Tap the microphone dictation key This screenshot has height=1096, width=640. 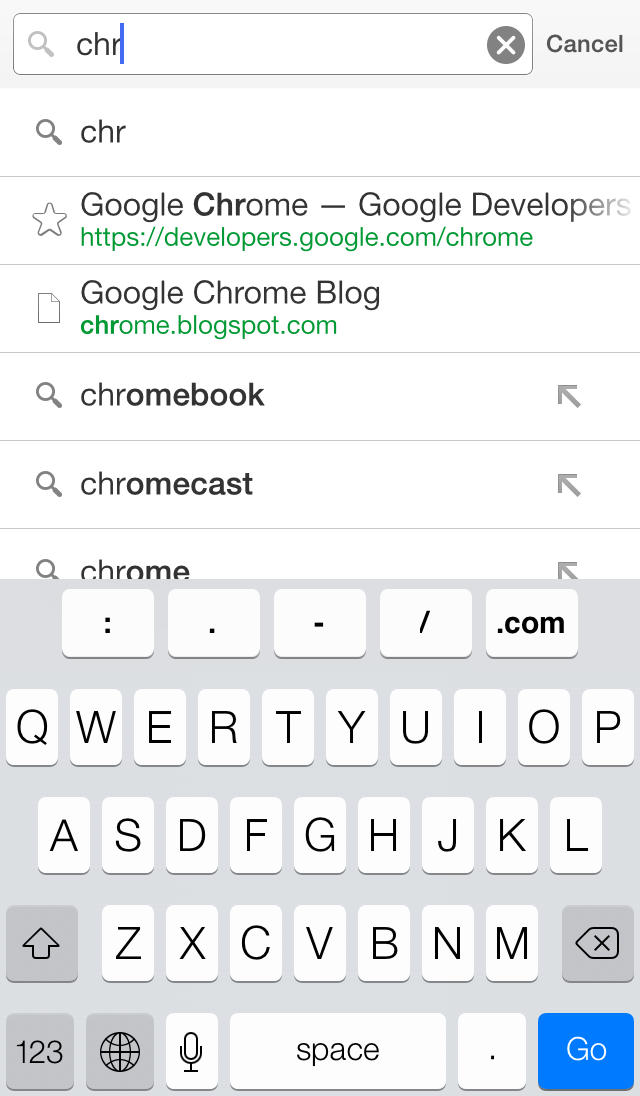pos(191,1051)
